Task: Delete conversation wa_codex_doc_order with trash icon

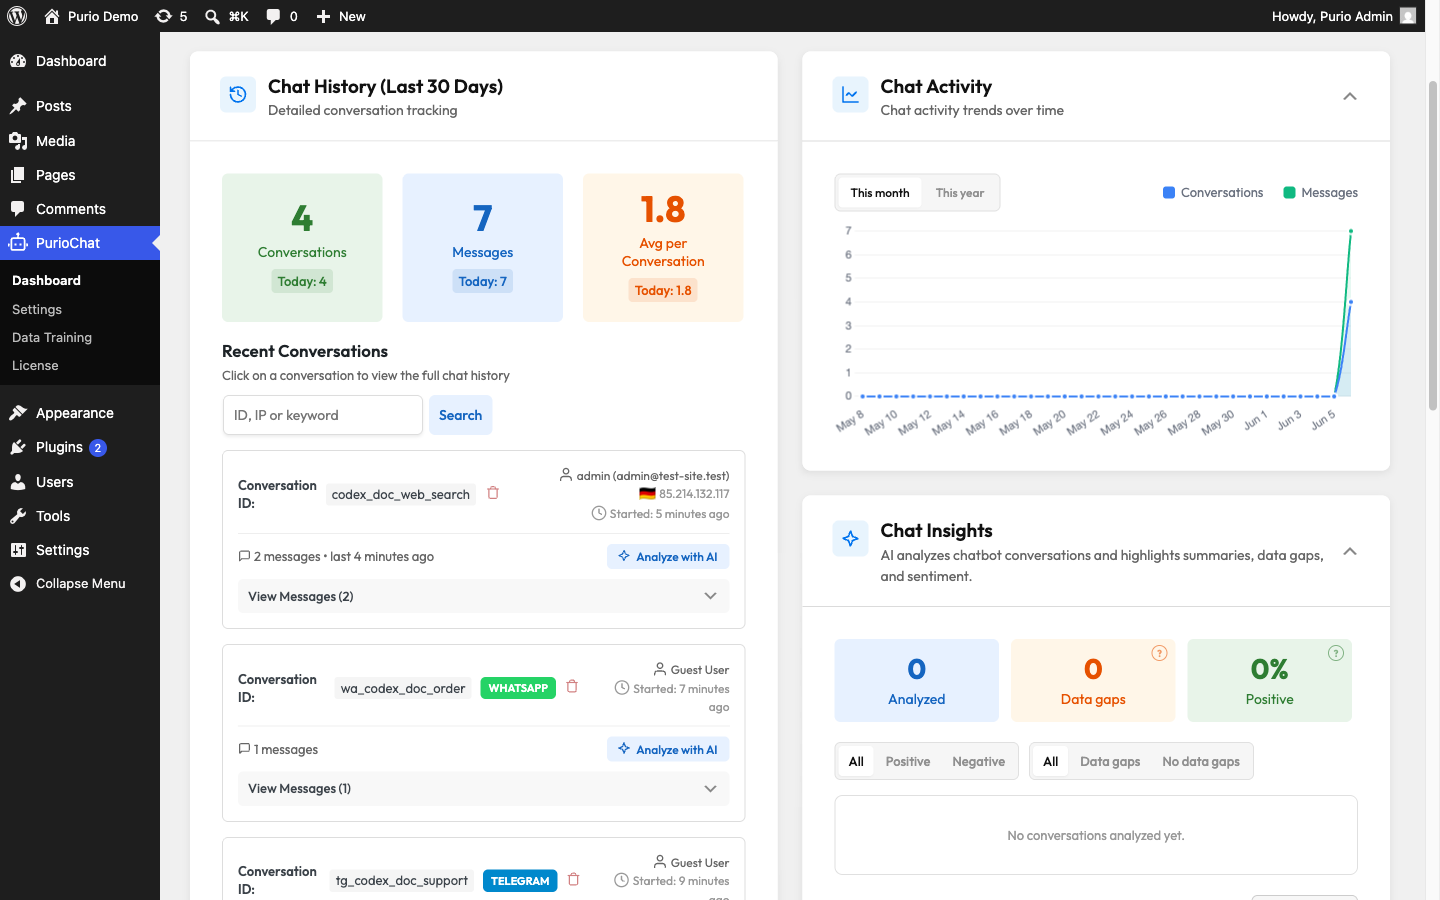Action: (x=572, y=687)
